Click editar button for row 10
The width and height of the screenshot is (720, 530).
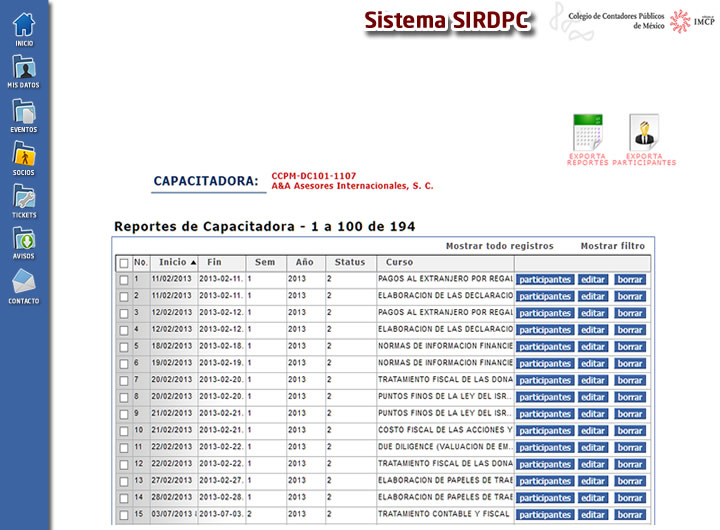594,431
